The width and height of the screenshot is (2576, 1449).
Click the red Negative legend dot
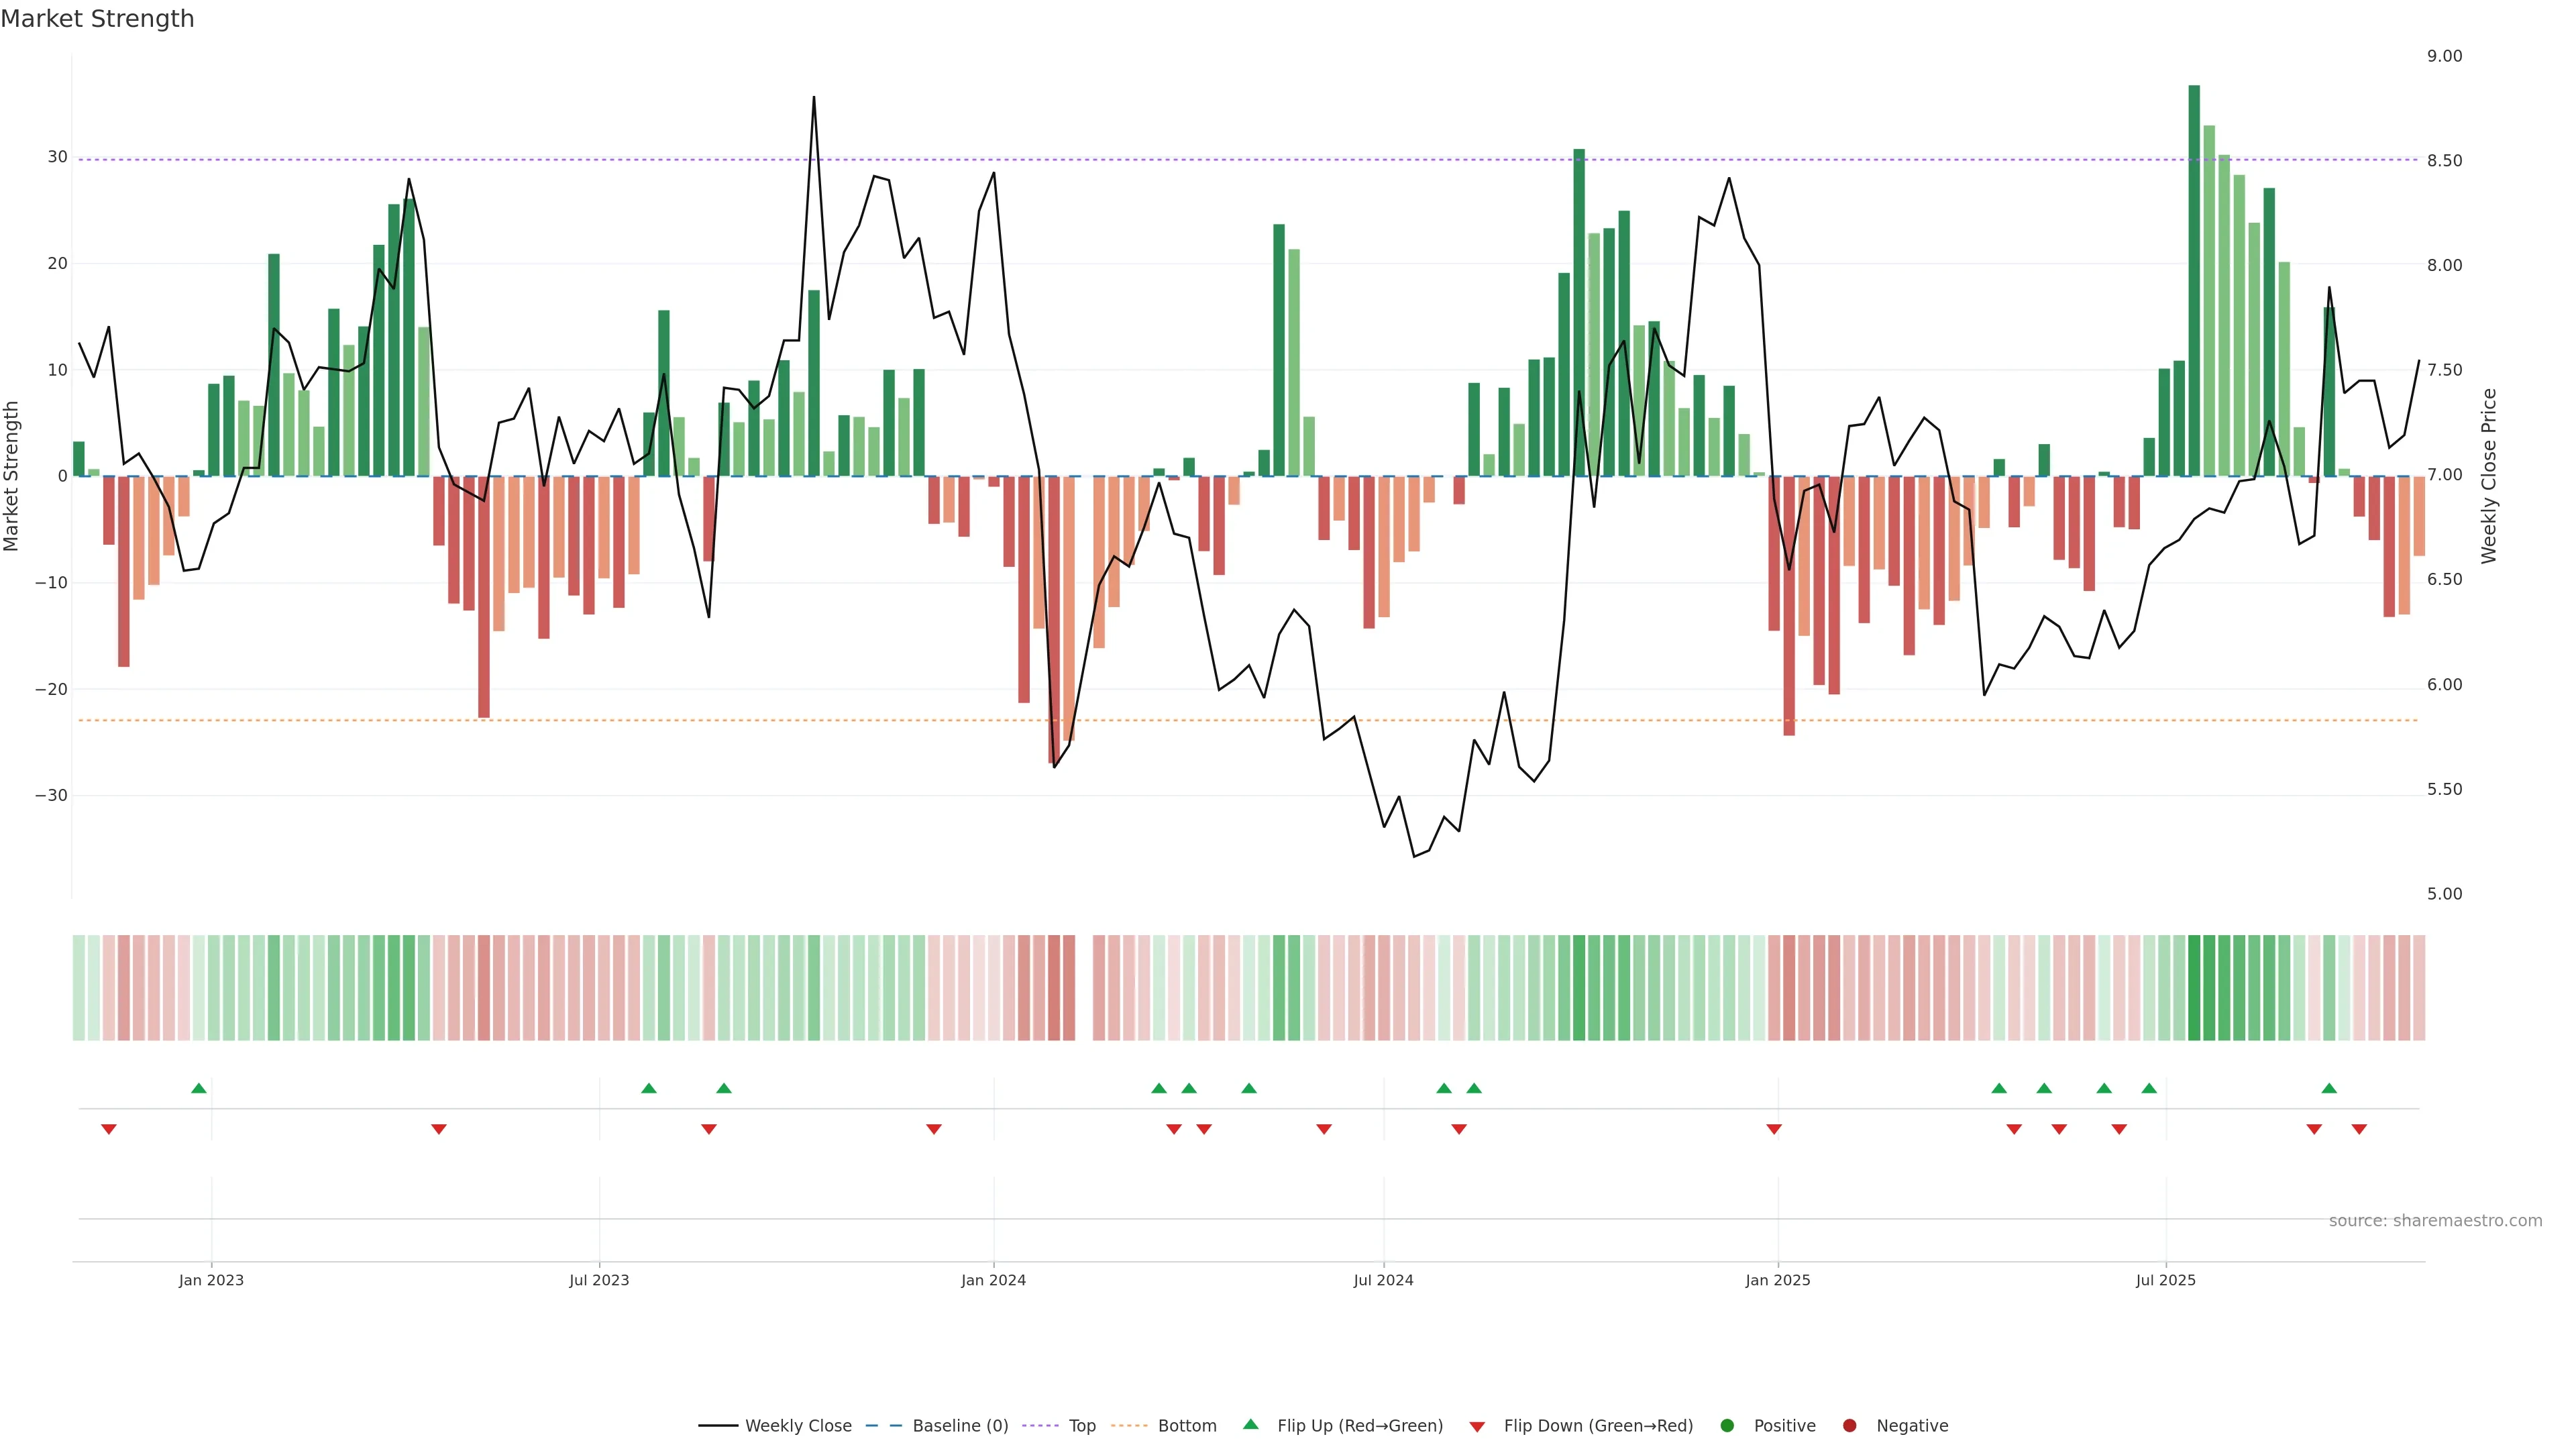pyautogui.click(x=1849, y=1425)
